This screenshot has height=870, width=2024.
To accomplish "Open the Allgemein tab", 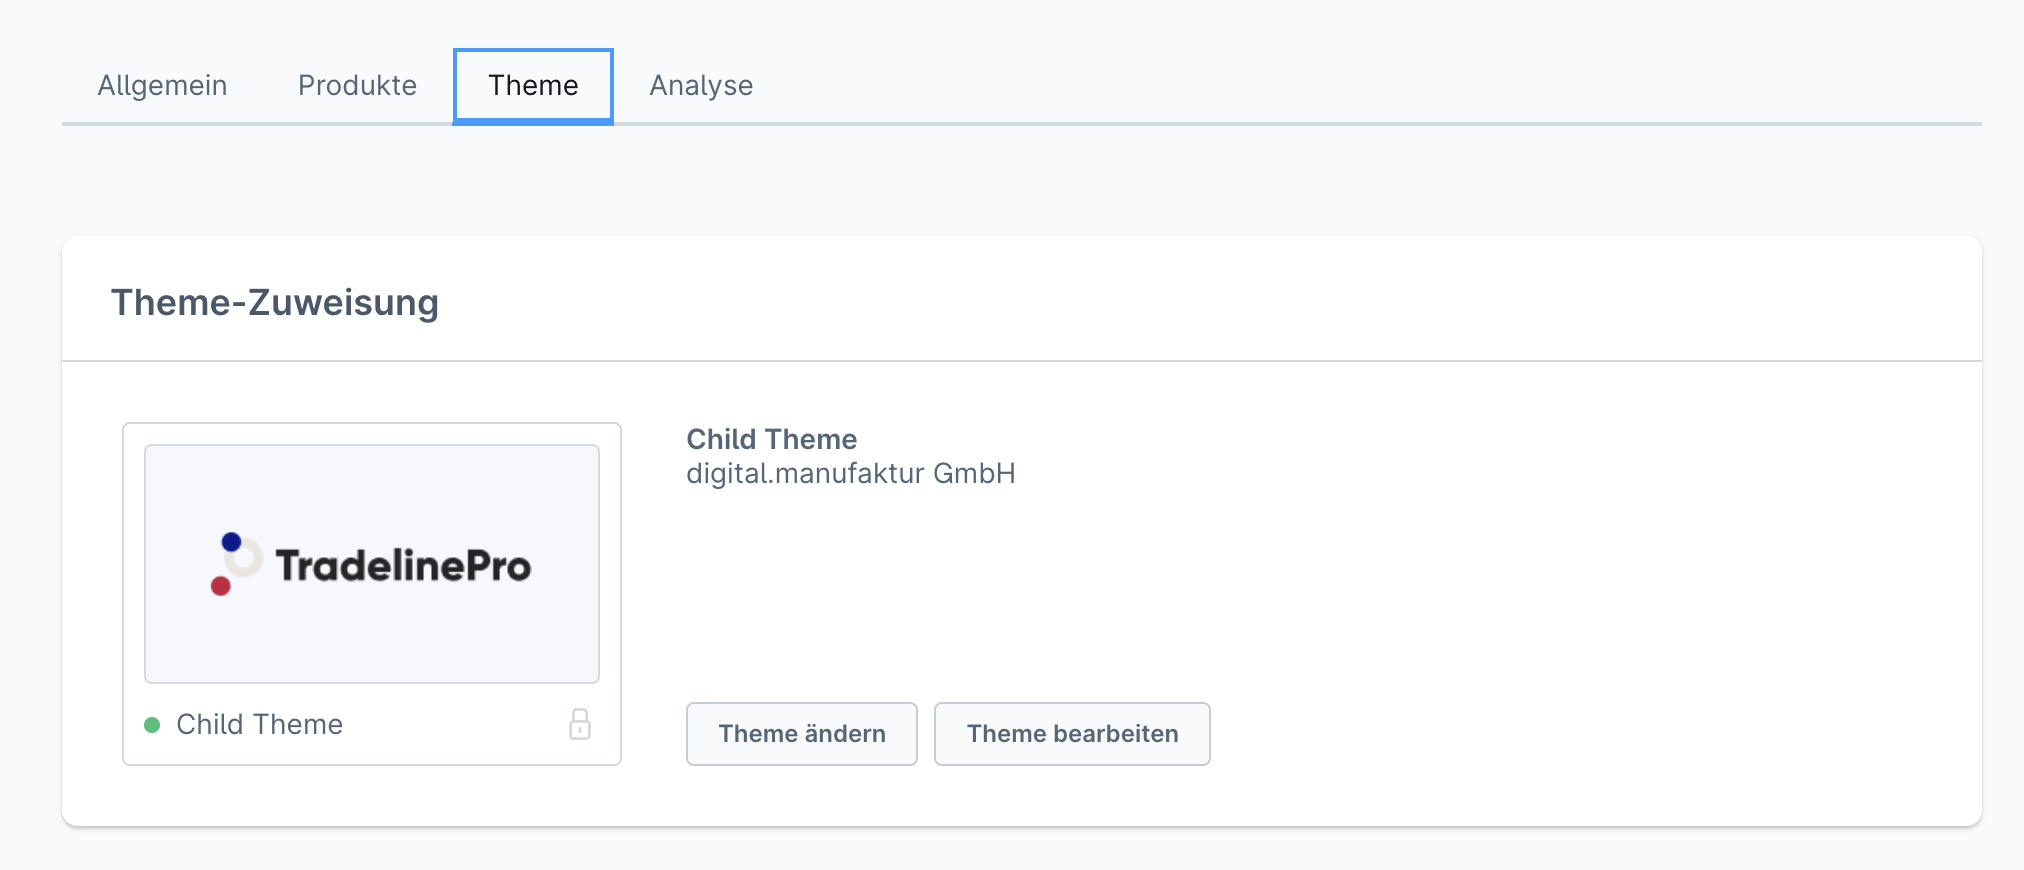I will [x=162, y=86].
